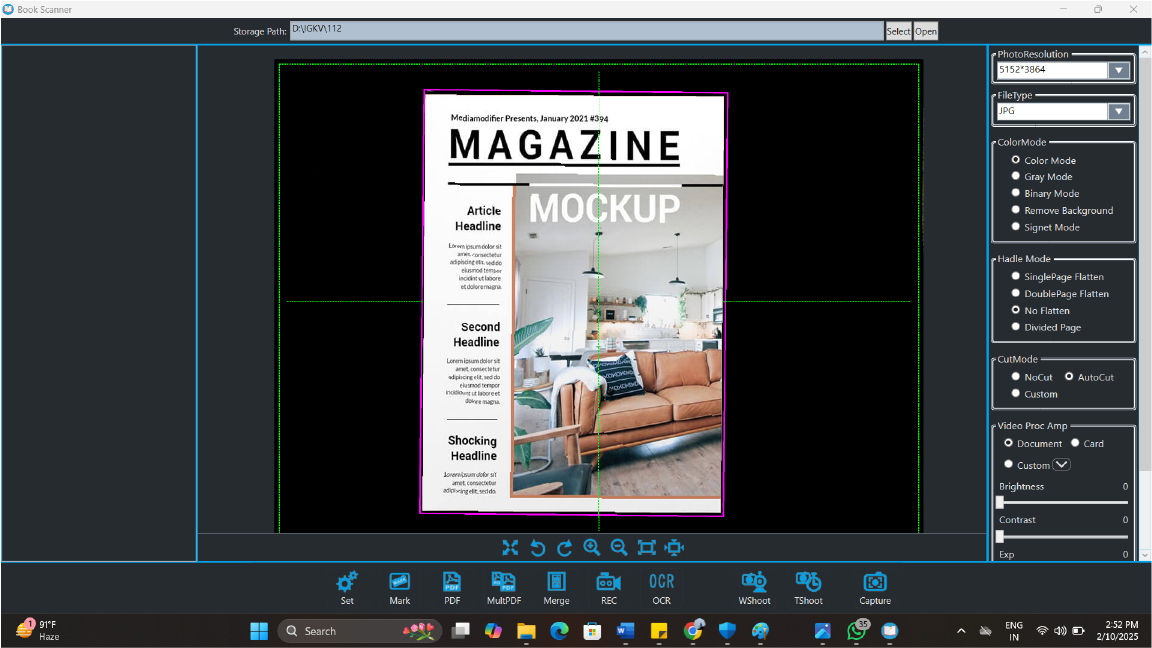Click the Brightness slider handle

[1000, 503]
